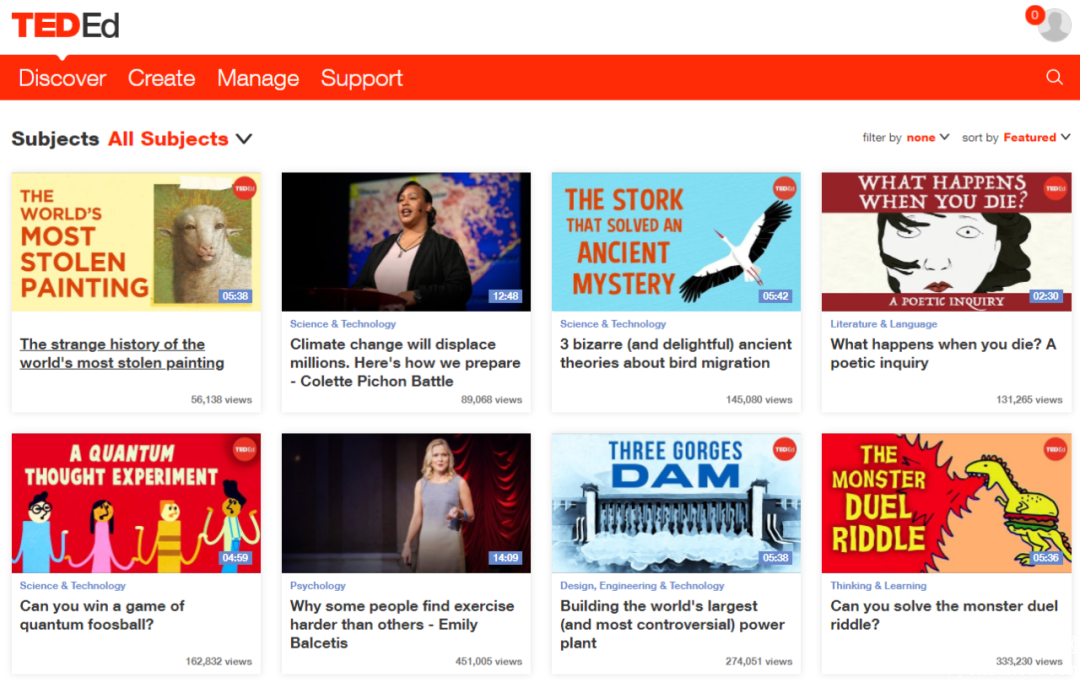Click the 05:38 duration on stolen painting thumbnail
Viewport: 1080px width, 683px height.
[235, 296]
